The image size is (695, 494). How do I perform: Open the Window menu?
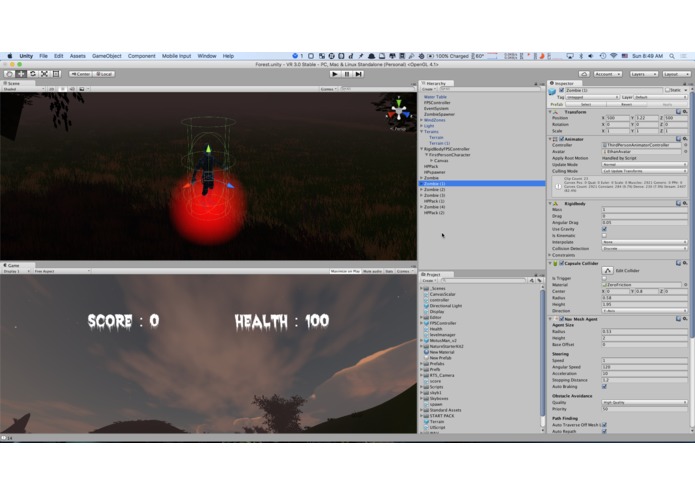(207, 56)
